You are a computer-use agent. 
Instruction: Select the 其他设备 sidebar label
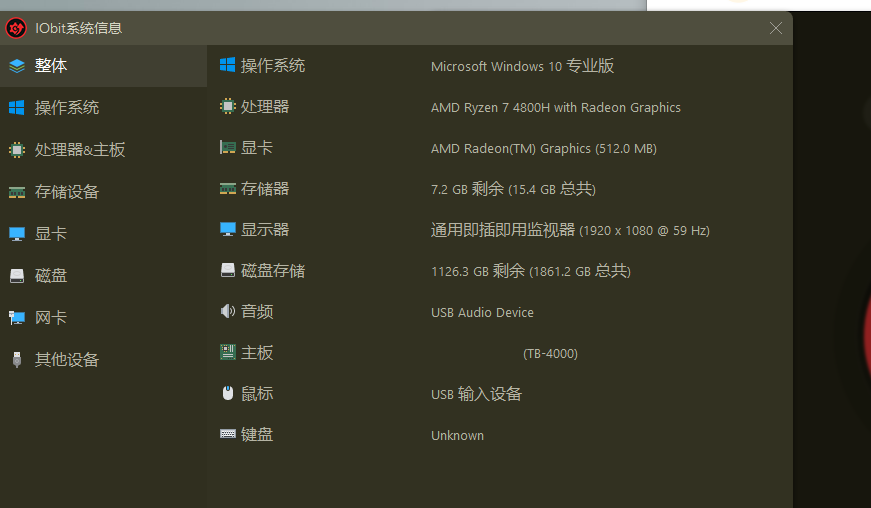tap(67, 360)
